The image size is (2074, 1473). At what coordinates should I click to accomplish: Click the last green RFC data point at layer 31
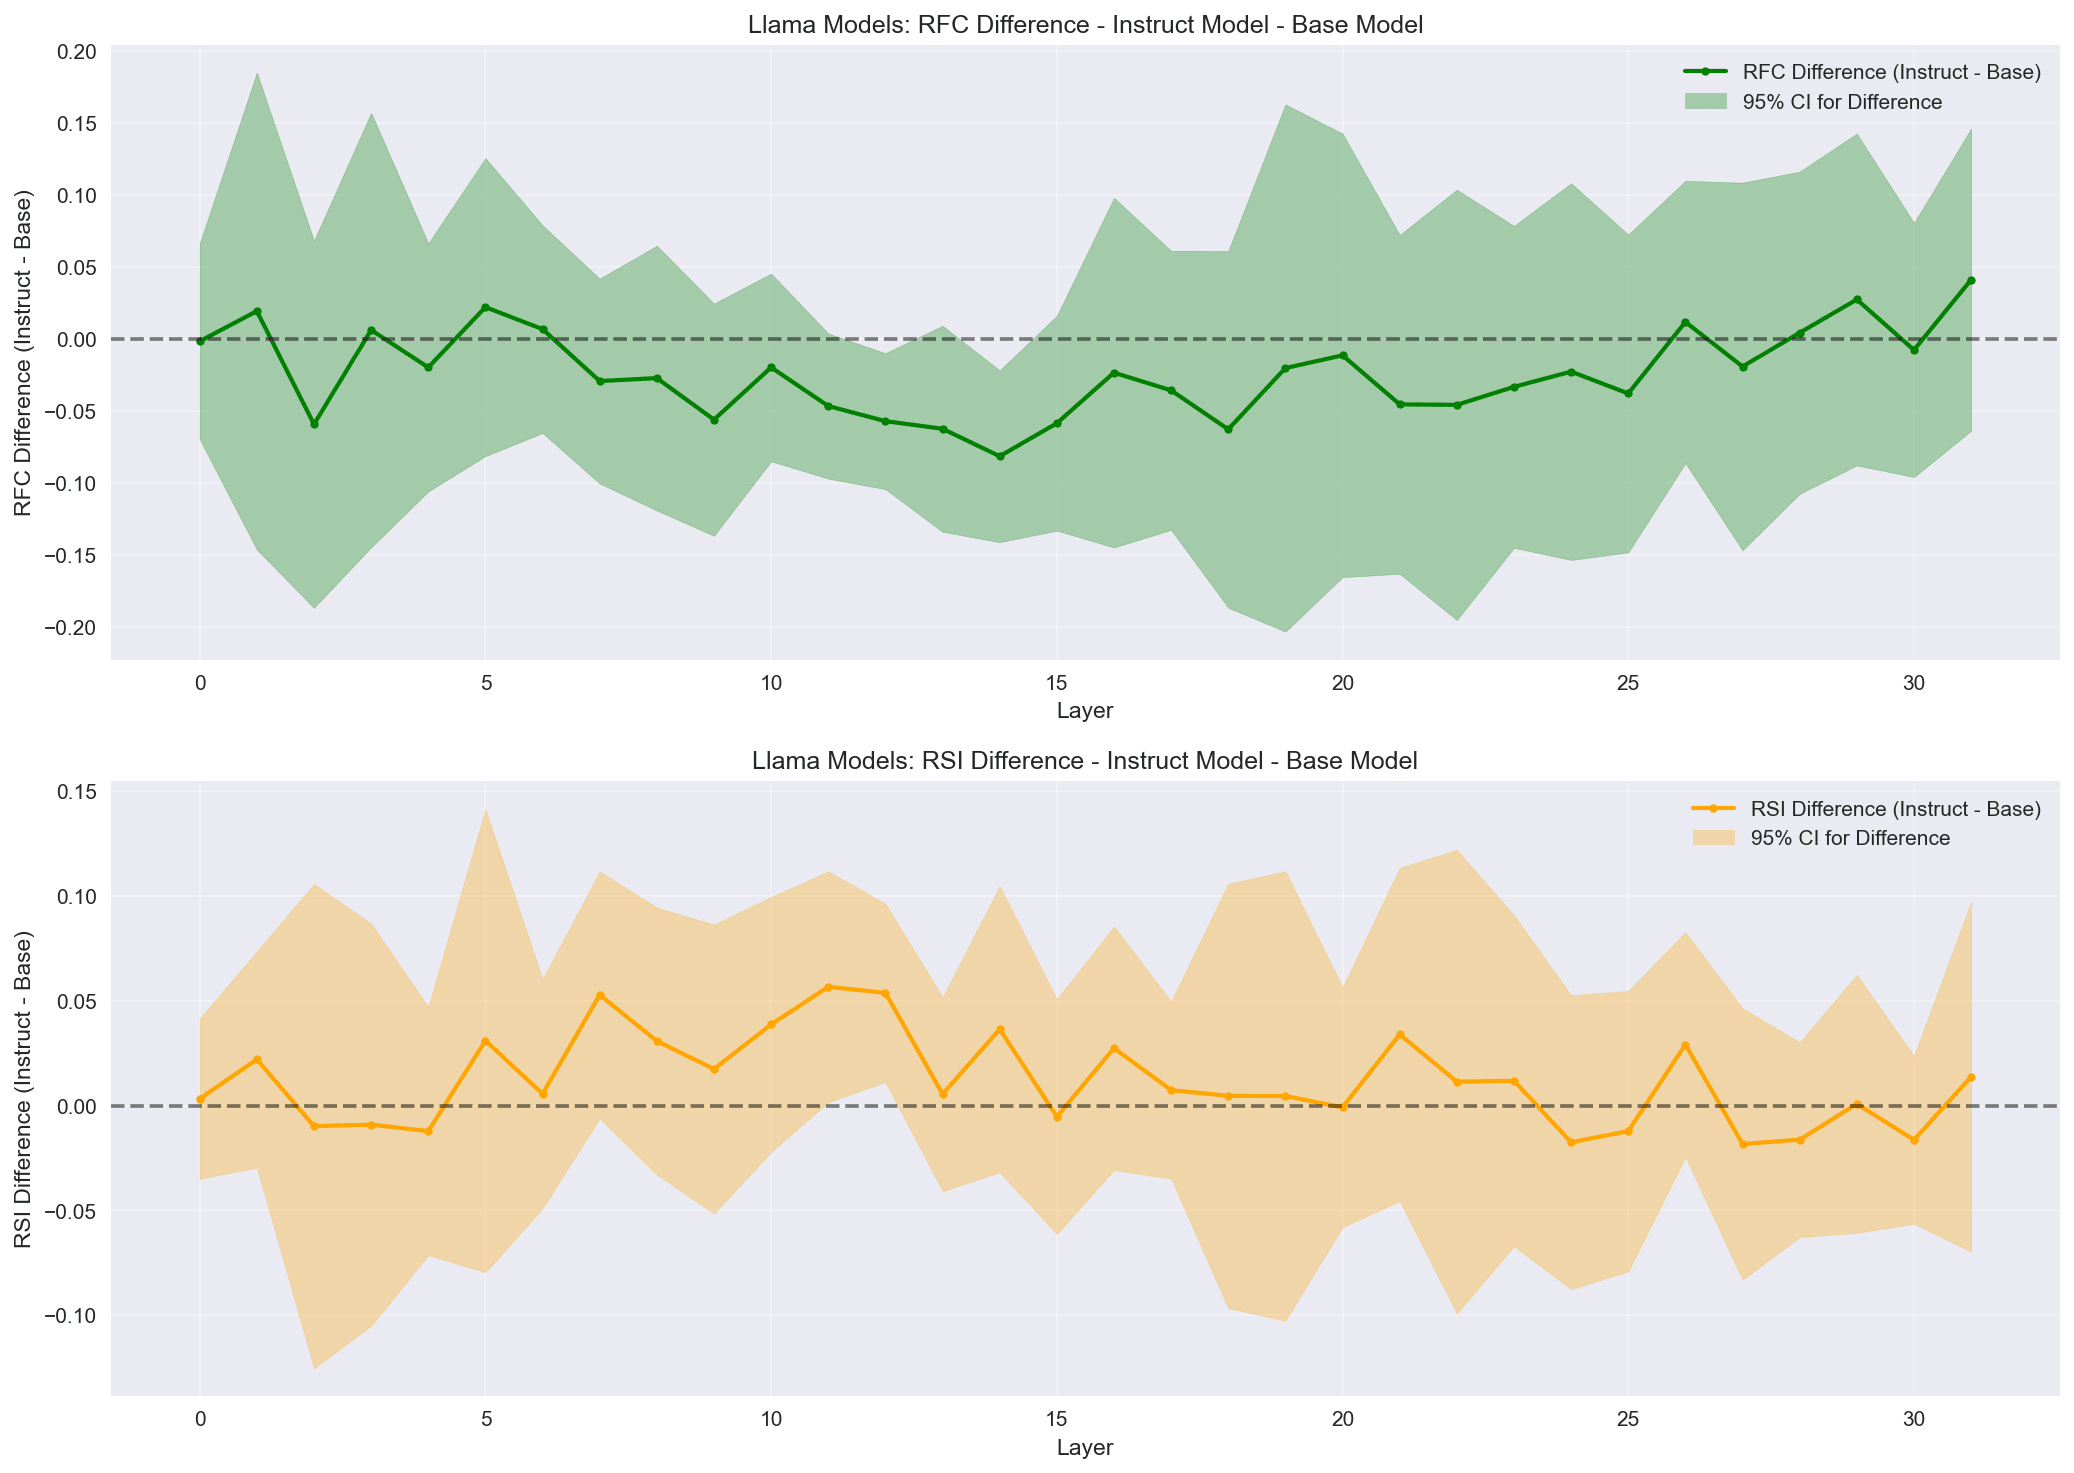click(x=1971, y=280)
